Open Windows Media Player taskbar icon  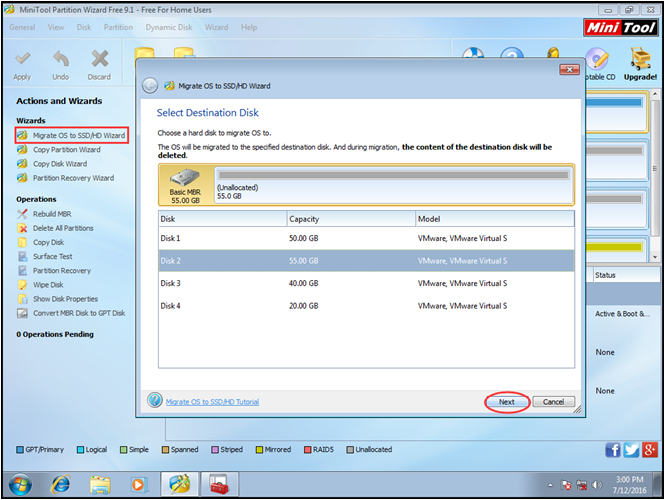pyautogui.click(x=138, y=484)
